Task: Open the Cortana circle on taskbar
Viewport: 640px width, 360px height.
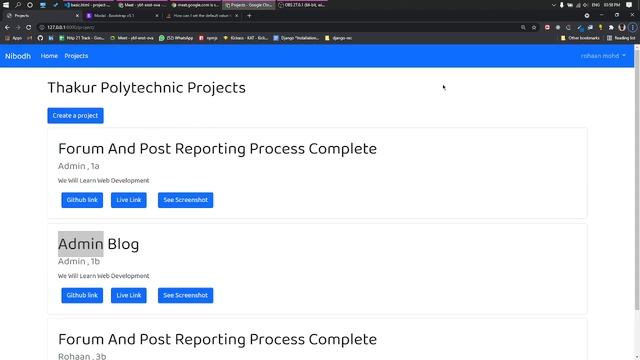Action: click(30, 5)
